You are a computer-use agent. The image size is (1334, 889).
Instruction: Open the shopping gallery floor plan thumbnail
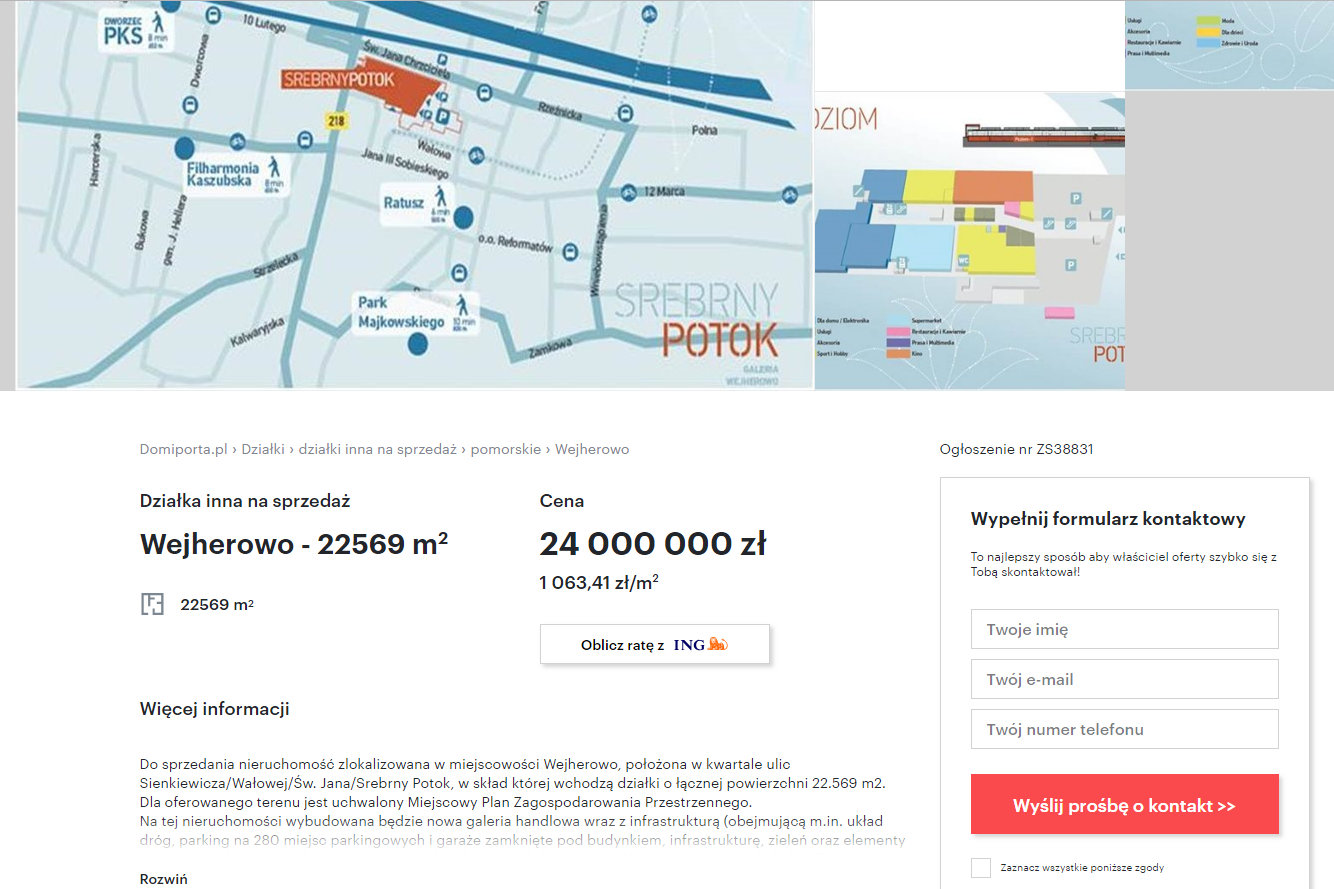[969, 241]
